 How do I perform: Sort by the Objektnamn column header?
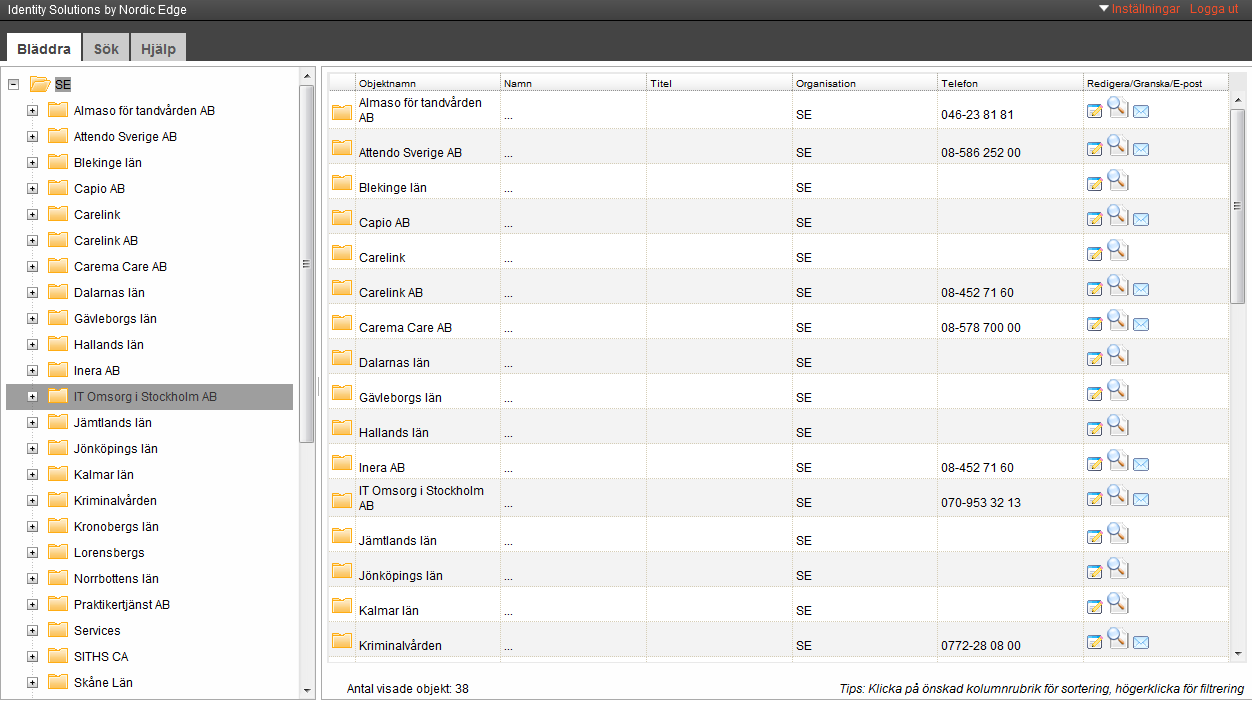428,83
